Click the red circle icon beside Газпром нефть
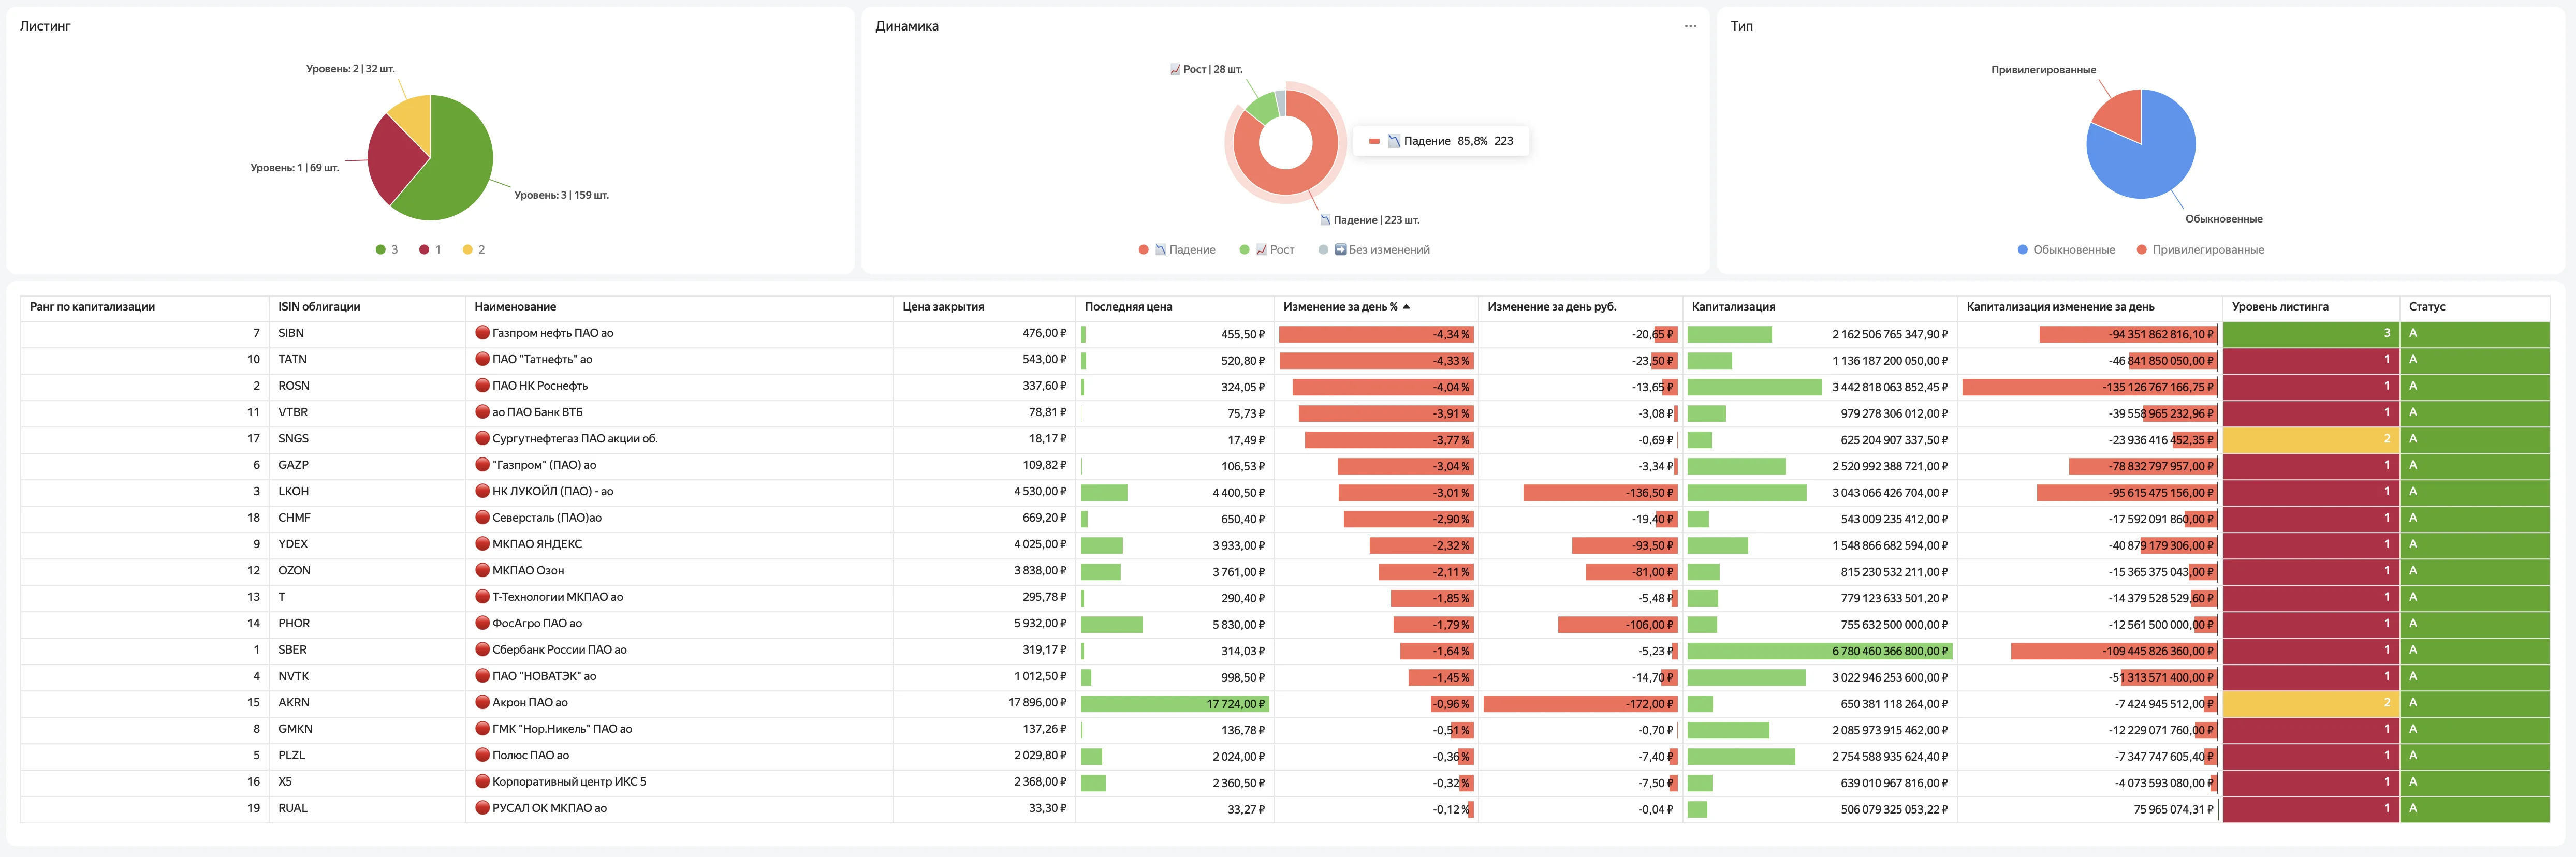This screenshot has height=857, width=2576. click(x=482, y=333)
